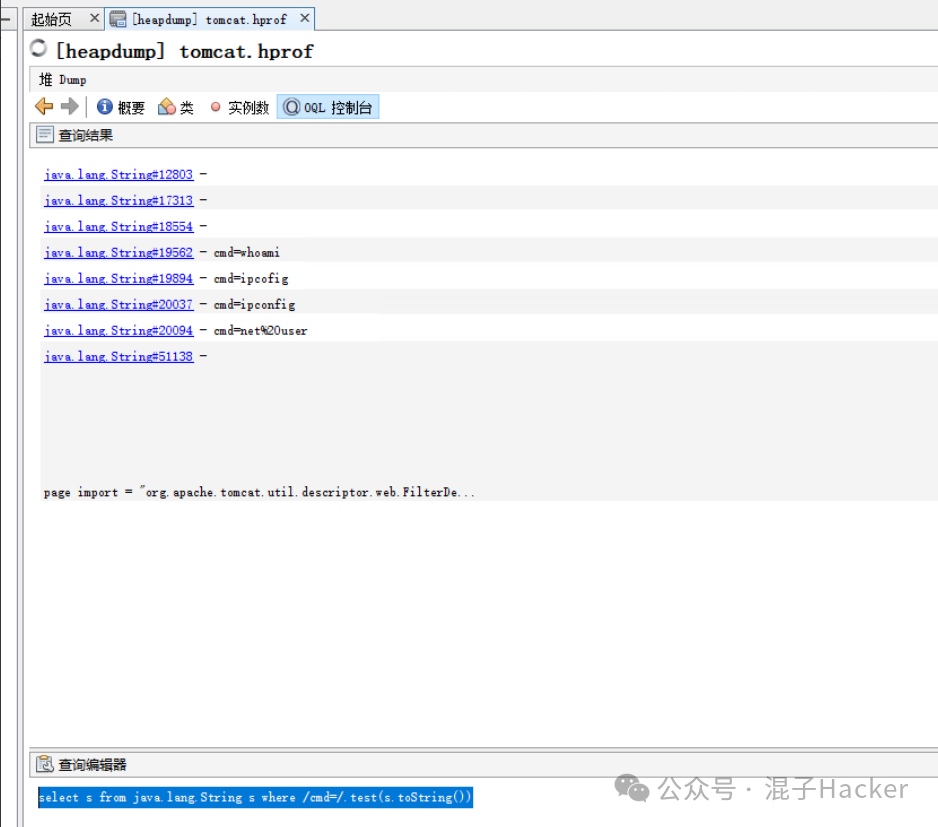Click the page import FilterDe... result text

(x=259, y=492)
